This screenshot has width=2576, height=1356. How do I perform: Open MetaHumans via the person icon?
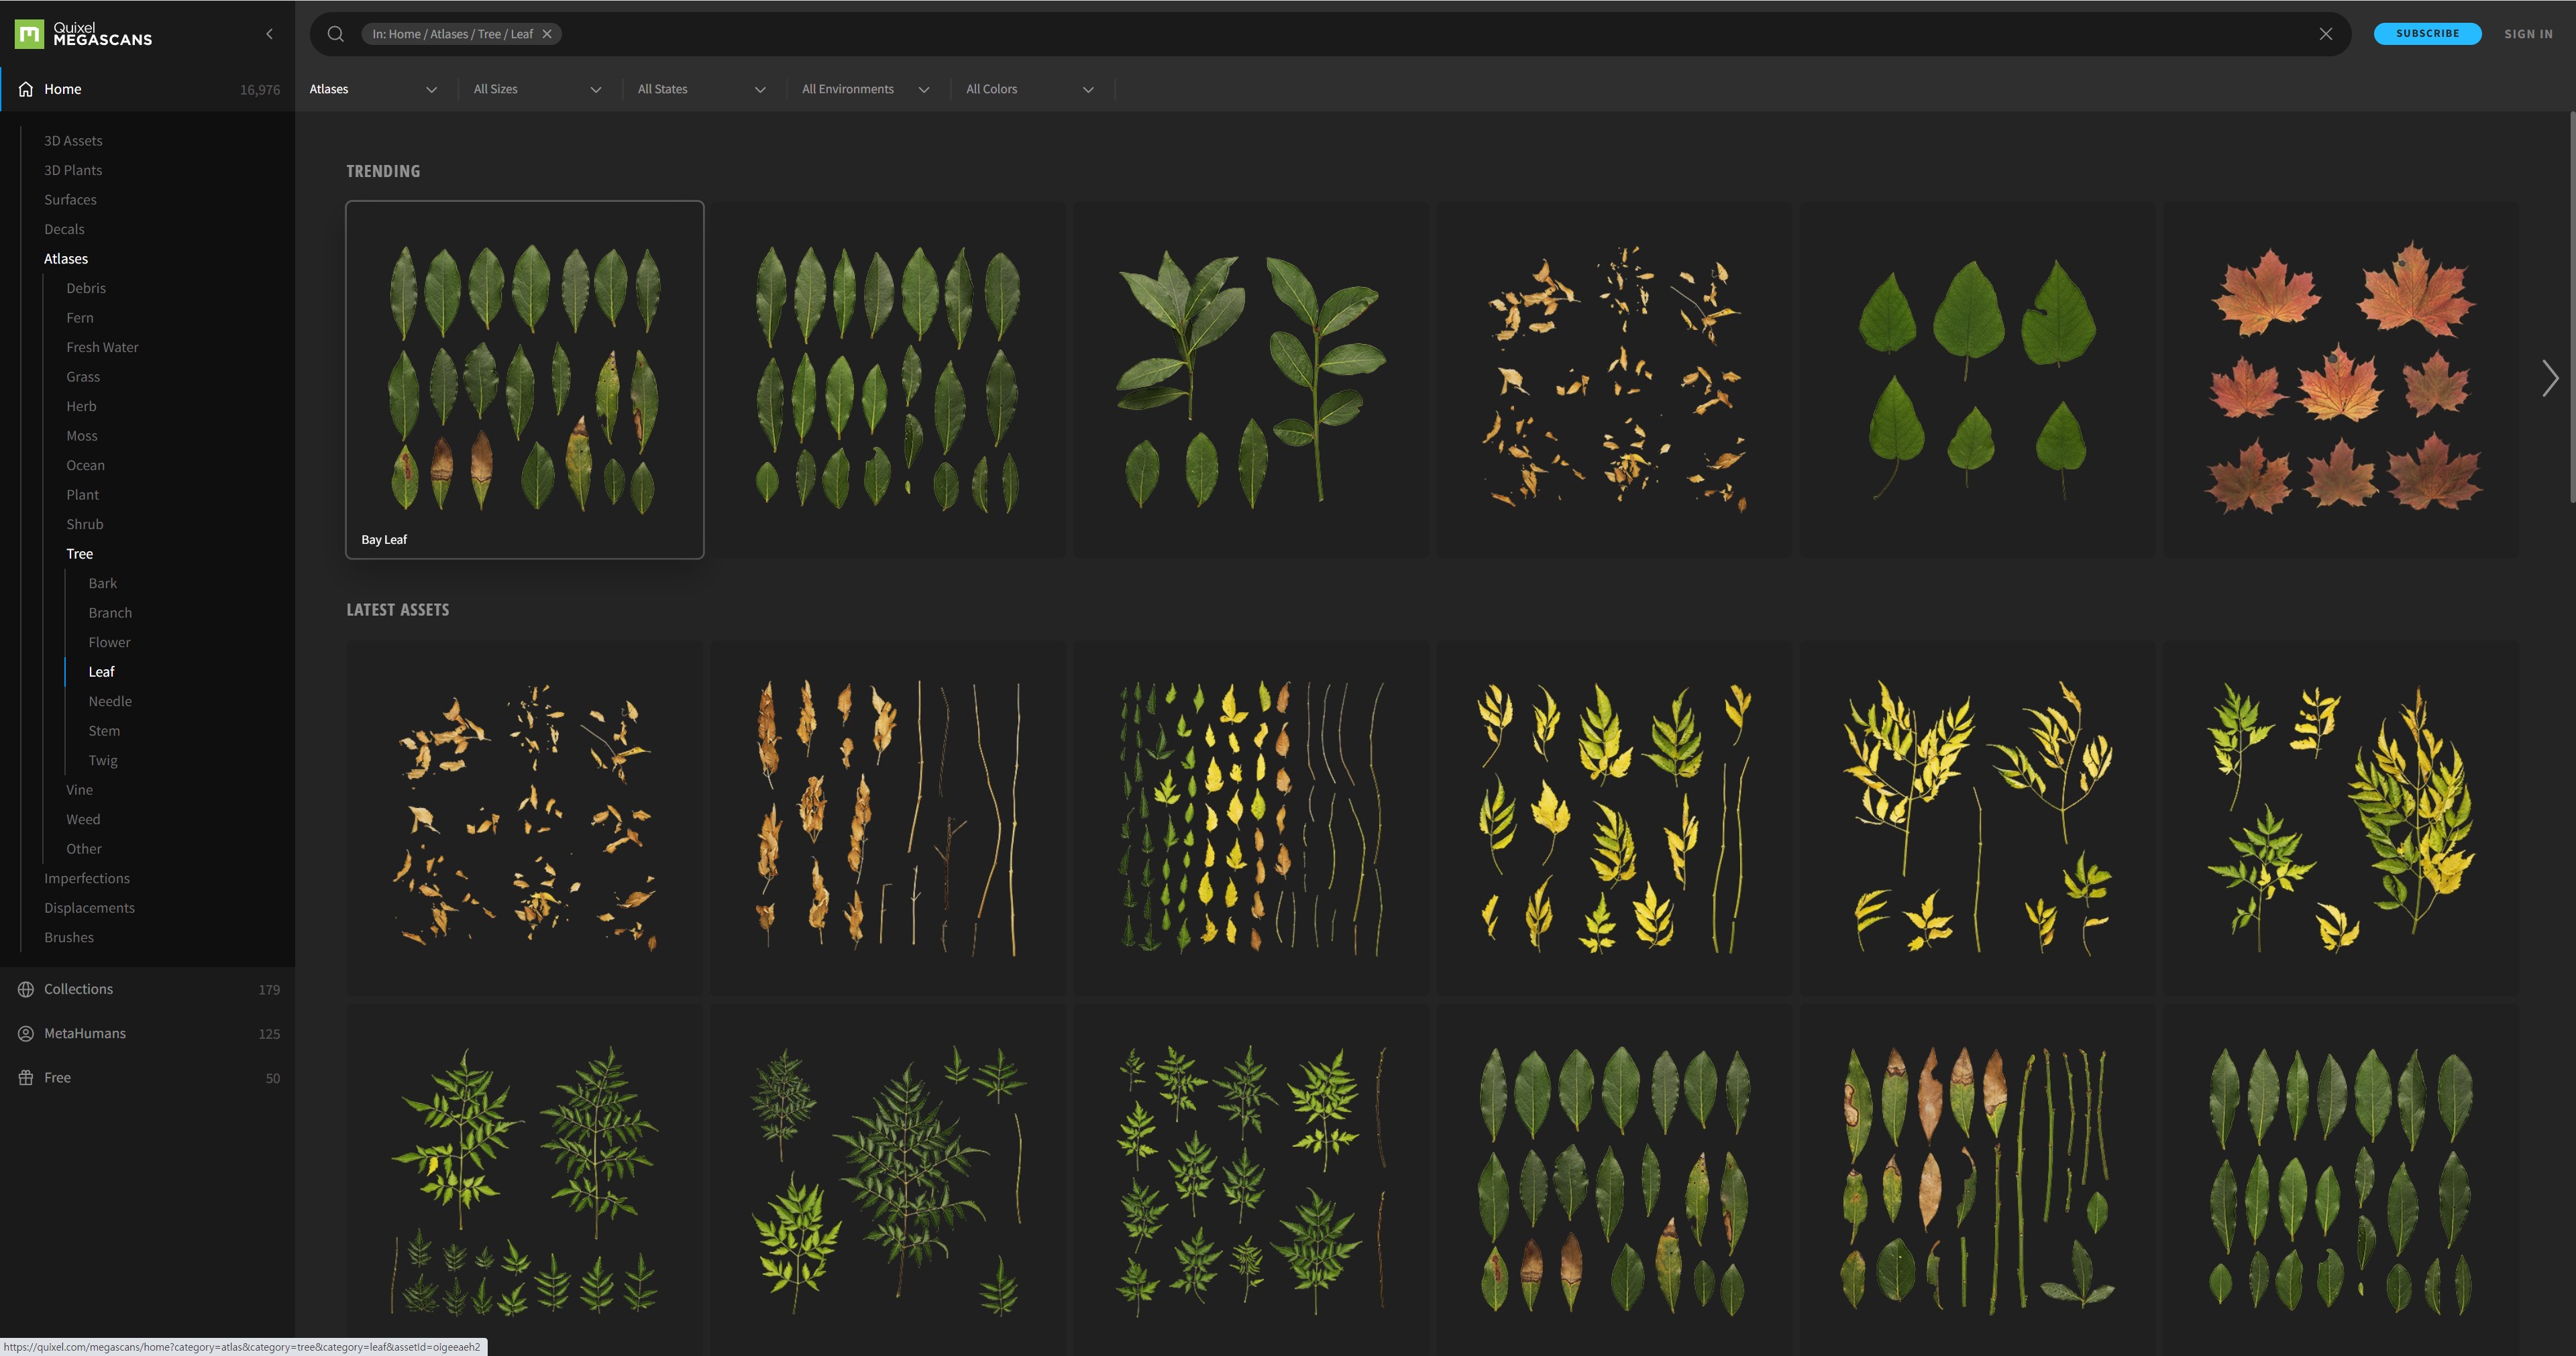[x=26, y=1033]
